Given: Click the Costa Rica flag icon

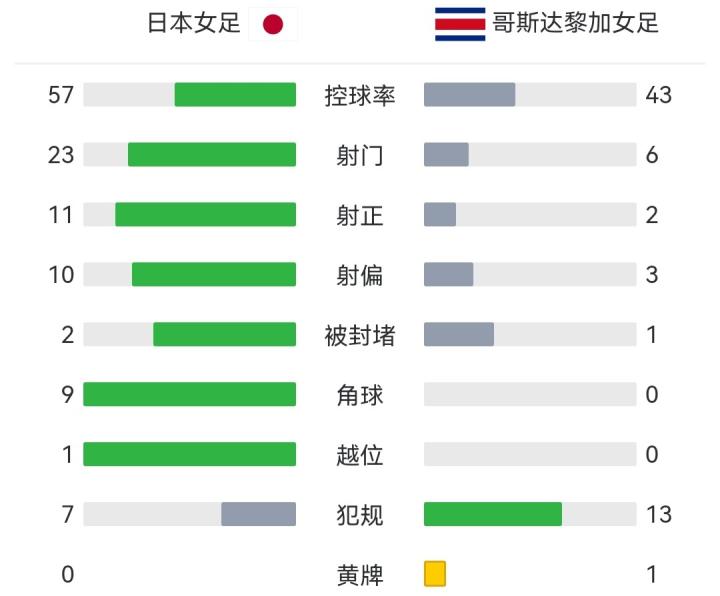Looking at the screenshot, I should 460,24.
